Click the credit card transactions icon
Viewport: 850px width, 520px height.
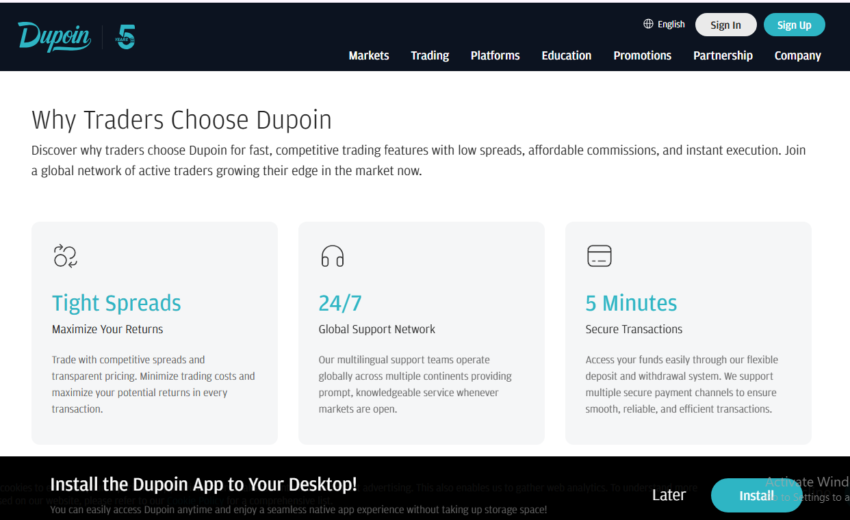coord(599,256)
